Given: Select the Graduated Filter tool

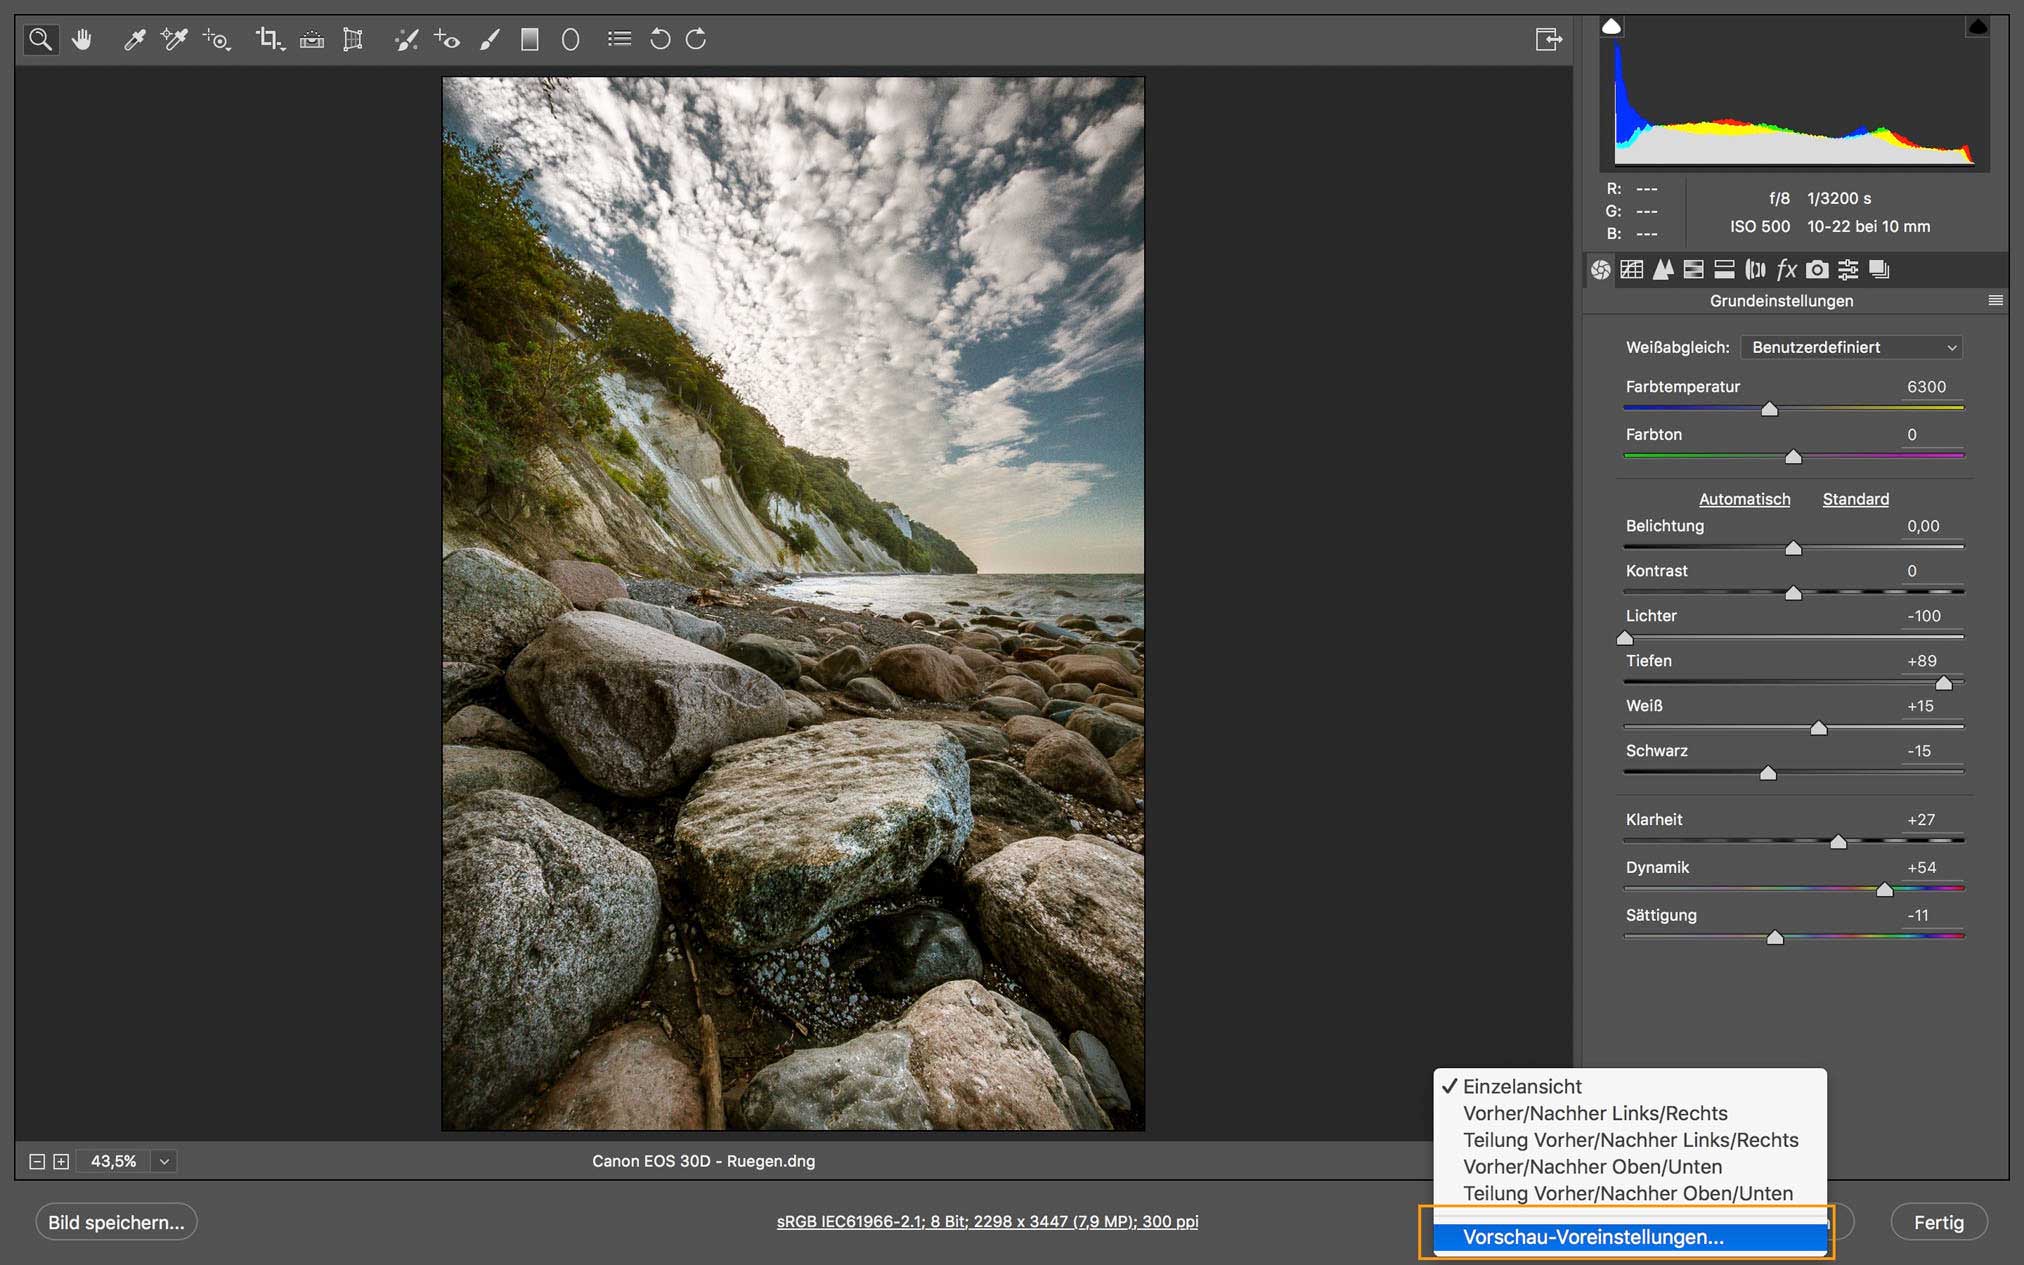Looking at the screenshot, I should pos(530,39).
